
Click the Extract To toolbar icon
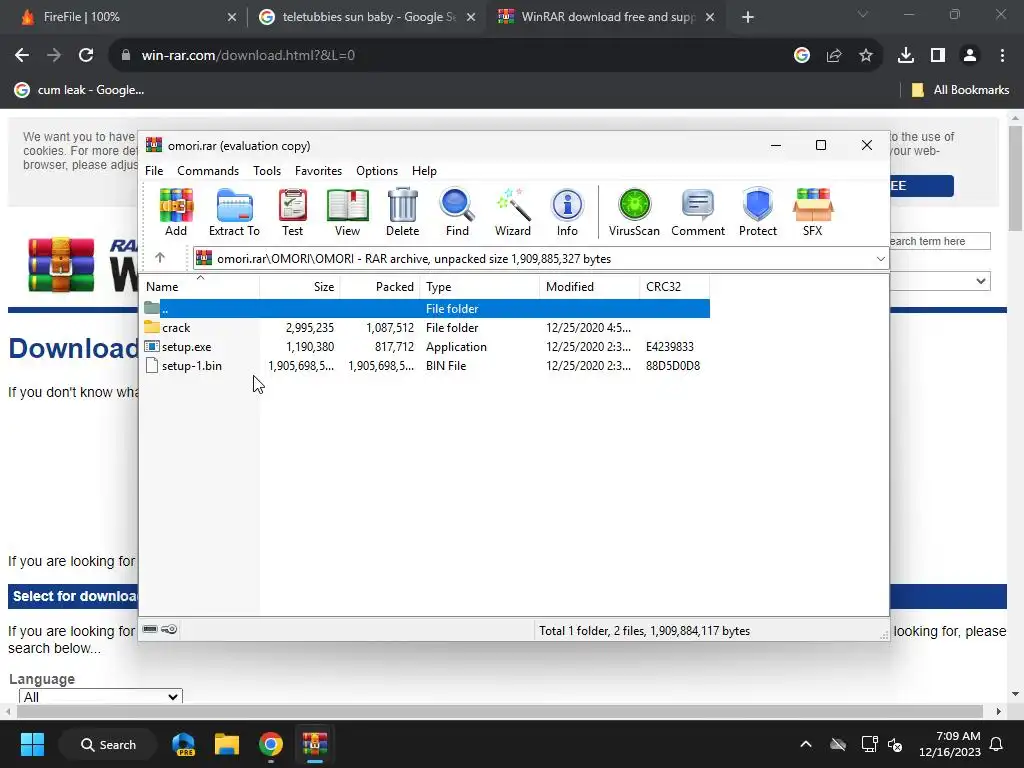pos(234,212)
